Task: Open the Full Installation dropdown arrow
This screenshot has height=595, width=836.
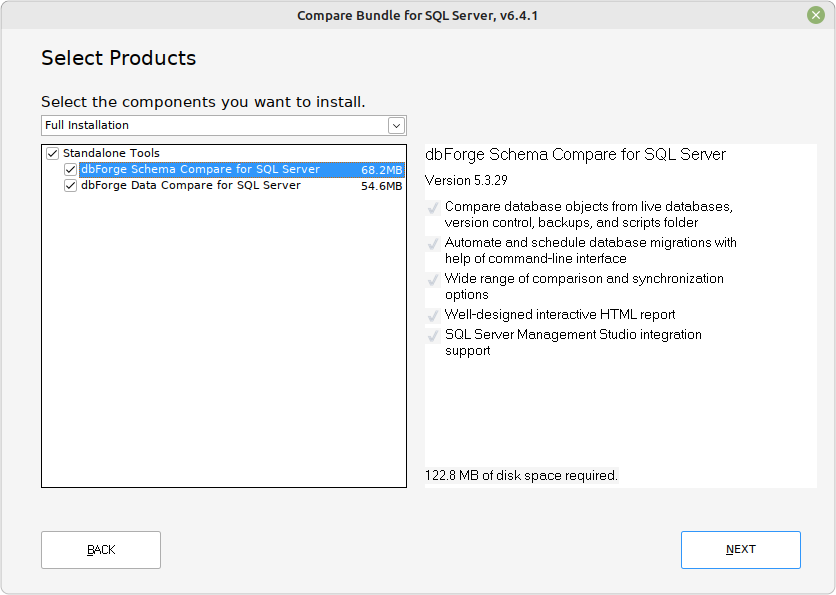Action: 396,126
